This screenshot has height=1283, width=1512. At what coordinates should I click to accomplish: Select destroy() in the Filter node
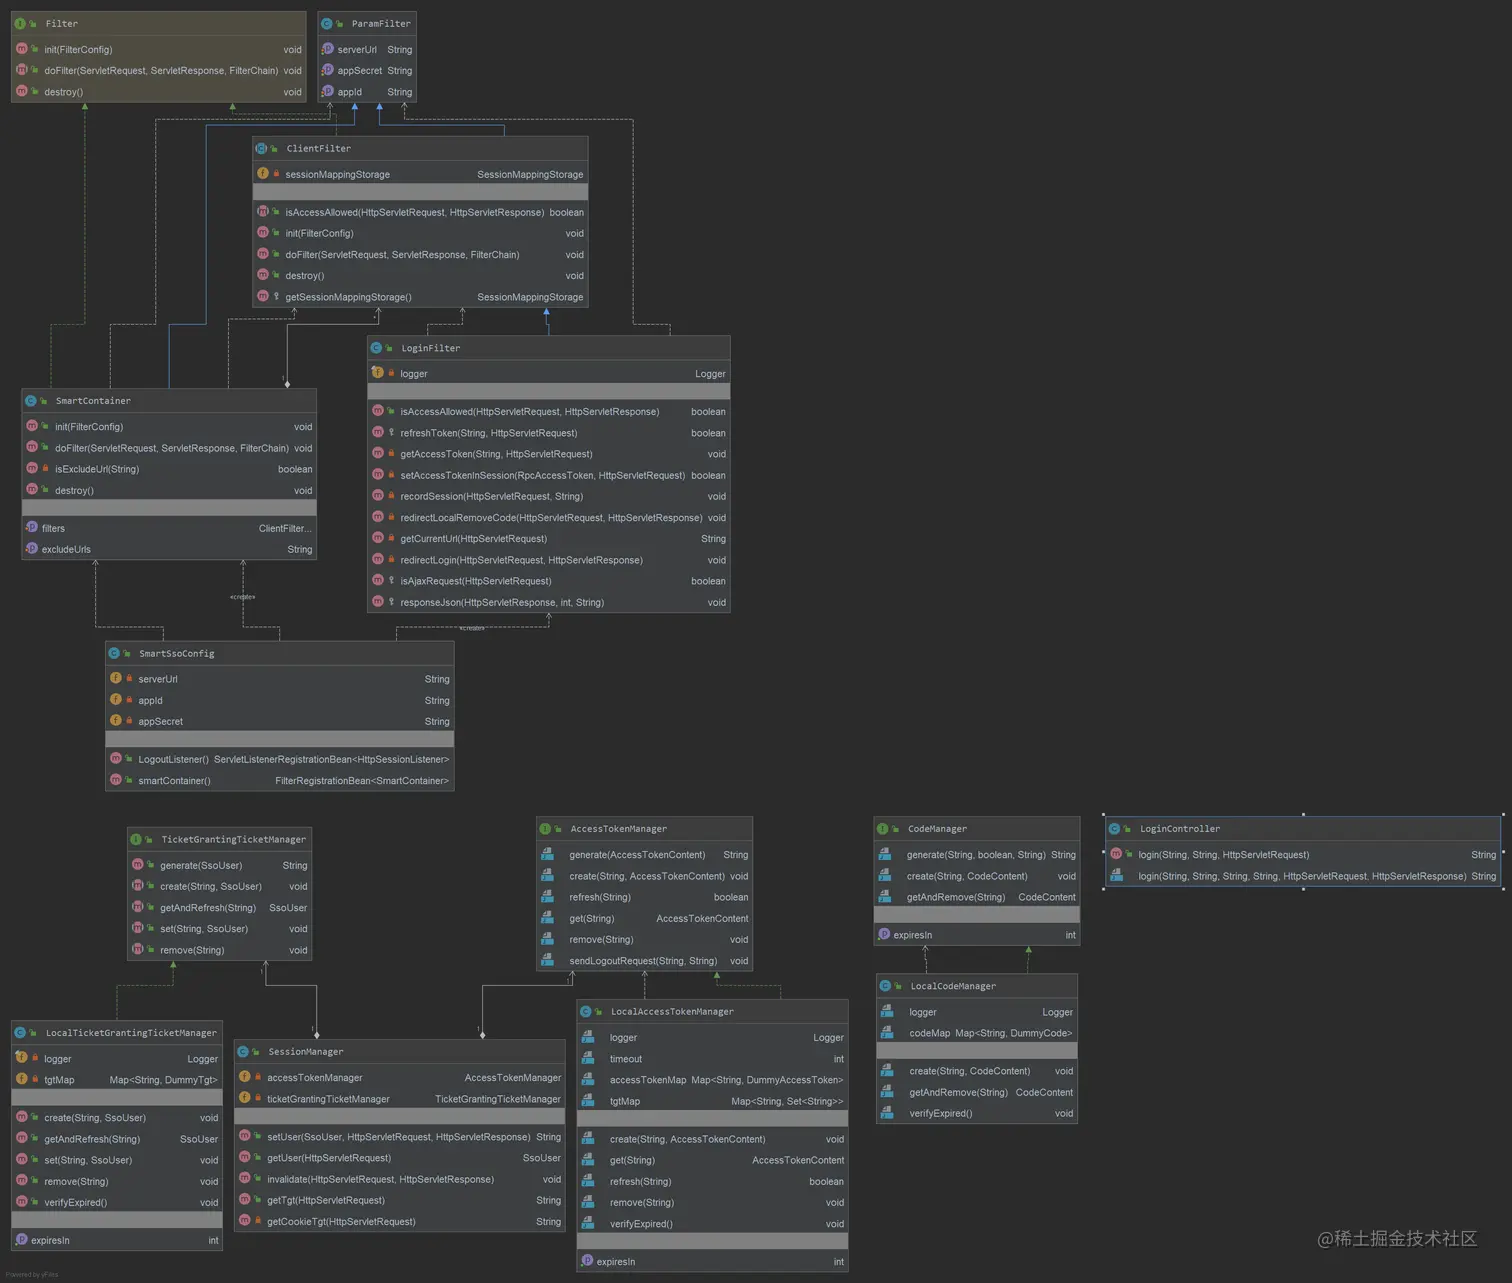[x=159, y=92]
